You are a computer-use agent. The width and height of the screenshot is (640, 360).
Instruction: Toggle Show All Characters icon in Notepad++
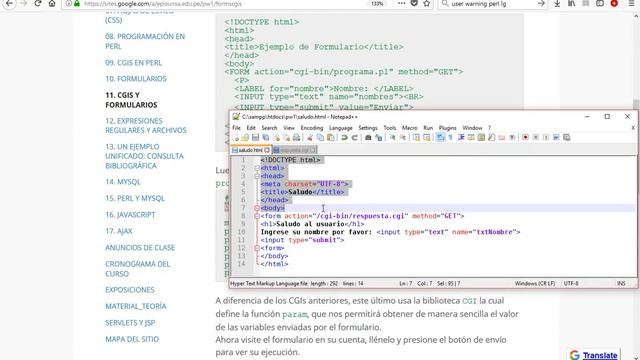pos(450,138)
